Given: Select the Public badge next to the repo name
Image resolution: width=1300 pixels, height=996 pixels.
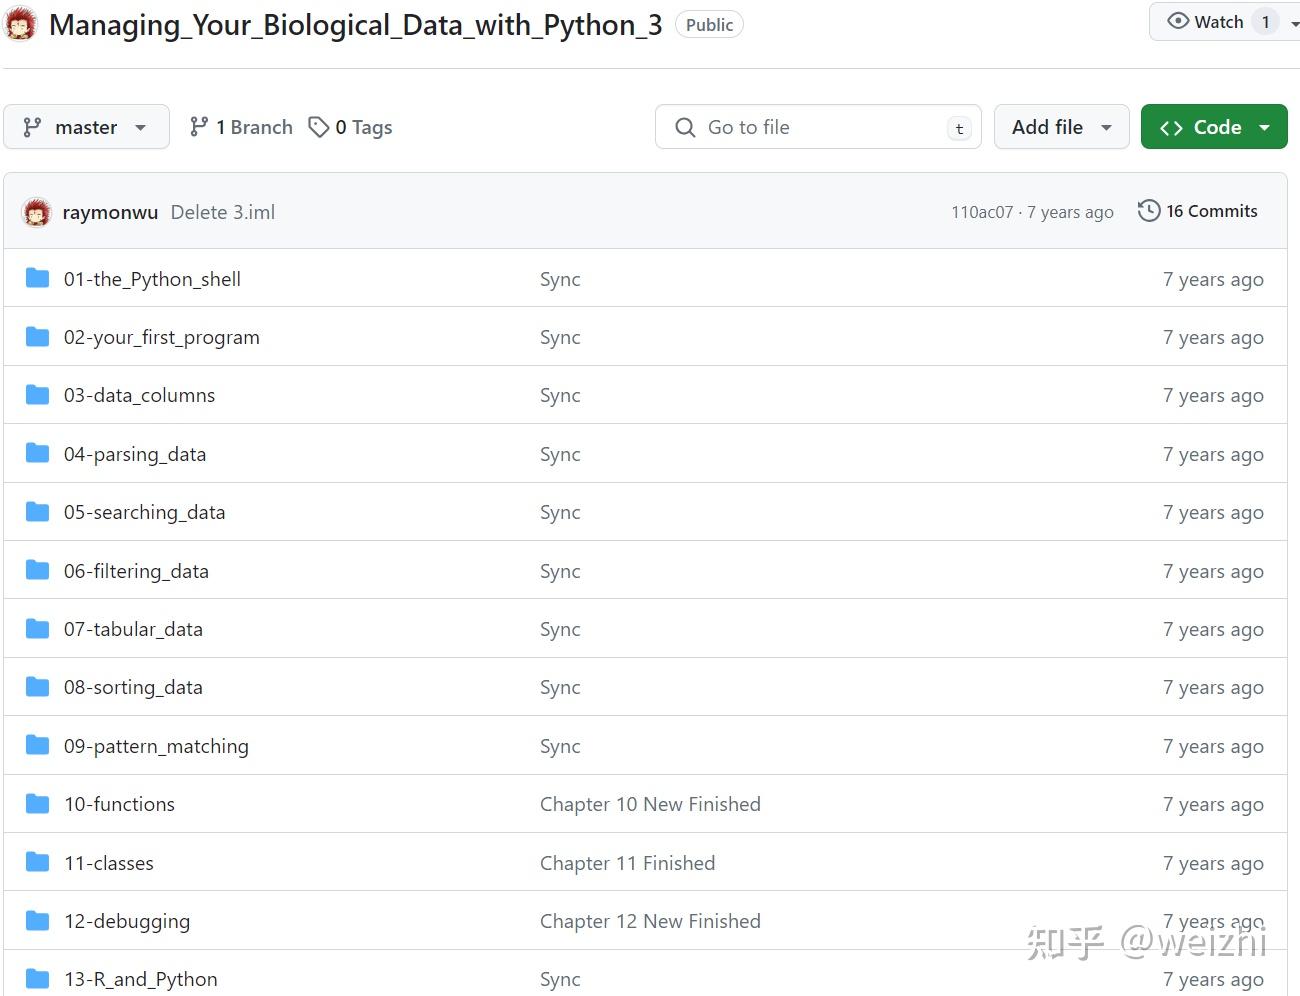Looking at the screenshot, I should [x=709, y=24].
